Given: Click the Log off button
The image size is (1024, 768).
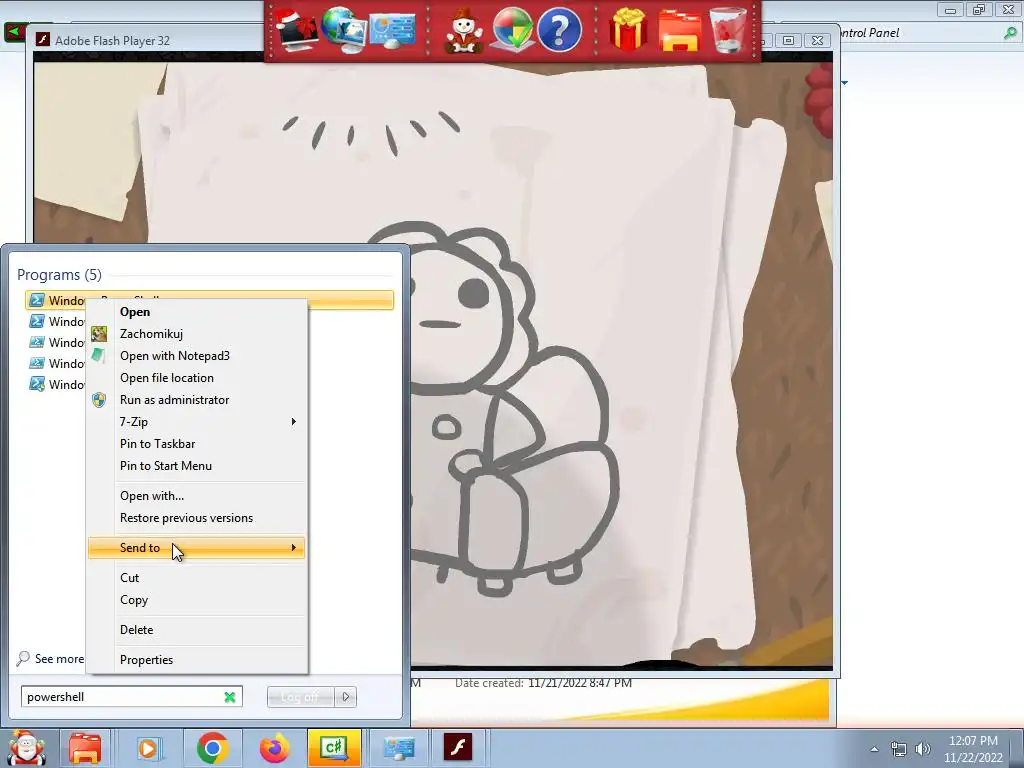Looking at the screenshot, I should point(300,697).
